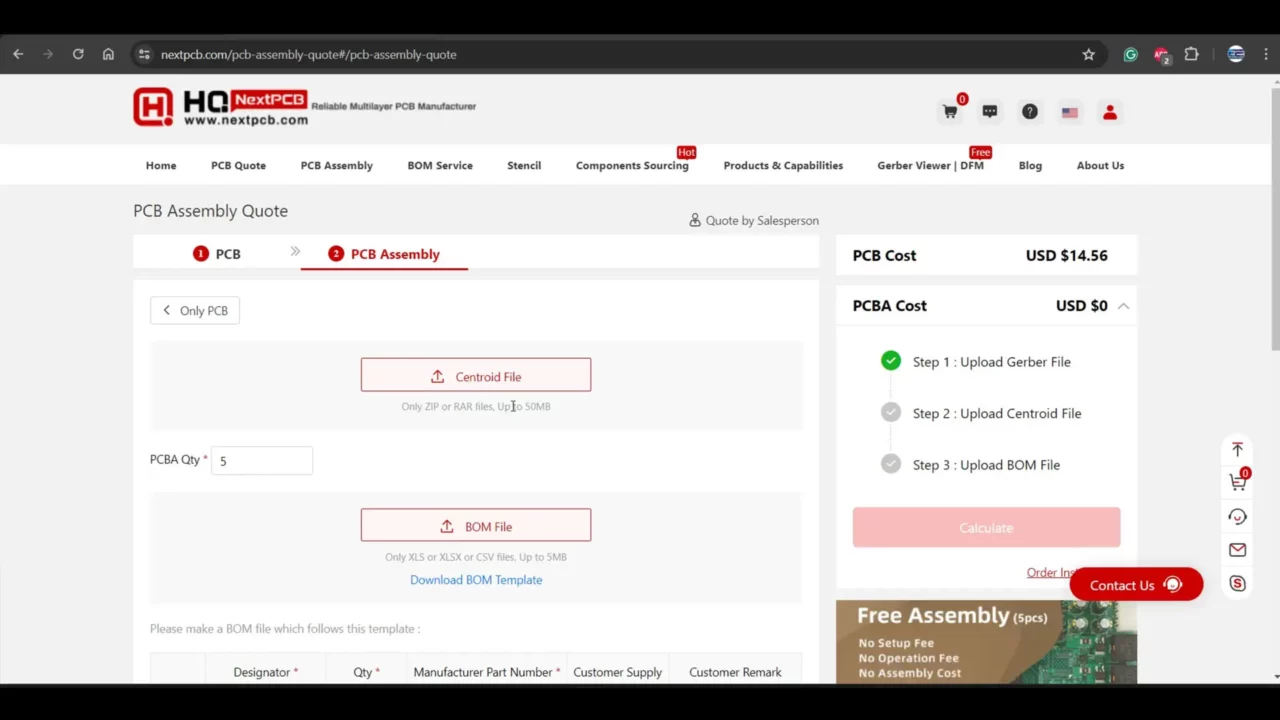Click site info icon in address bar

coord(144,54)
